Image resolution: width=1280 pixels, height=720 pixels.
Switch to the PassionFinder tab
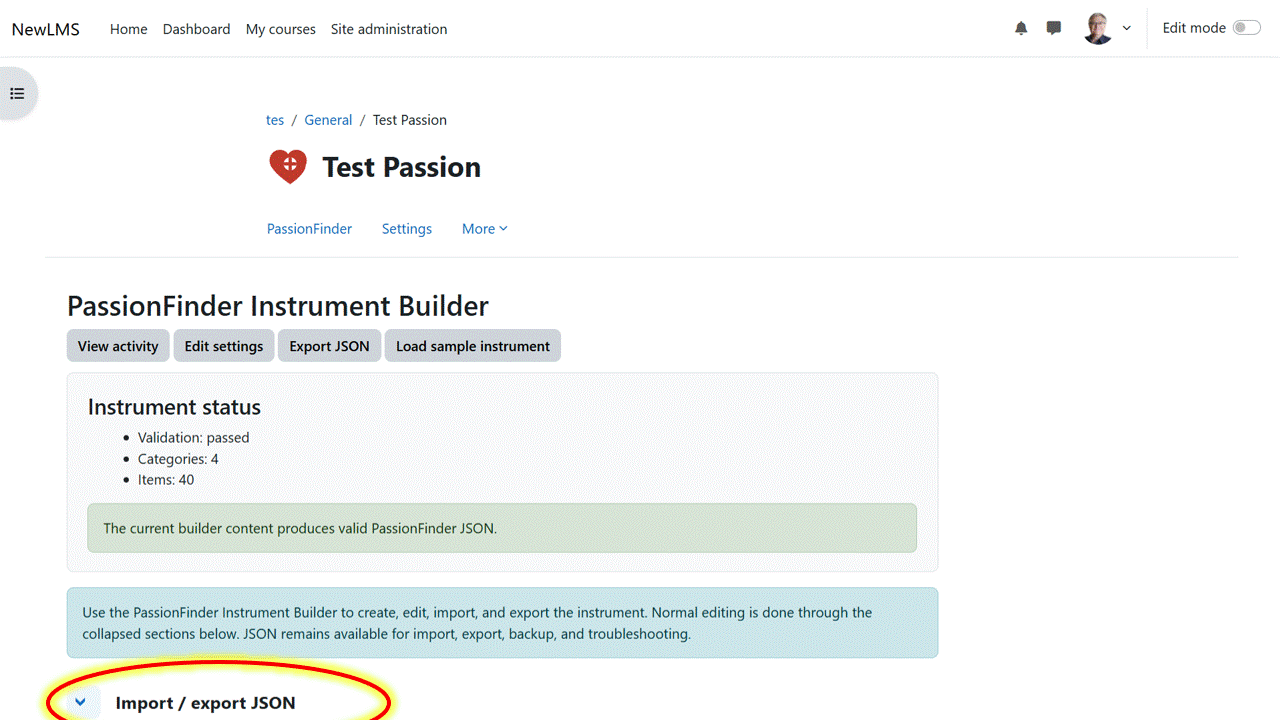coord(309,229)
